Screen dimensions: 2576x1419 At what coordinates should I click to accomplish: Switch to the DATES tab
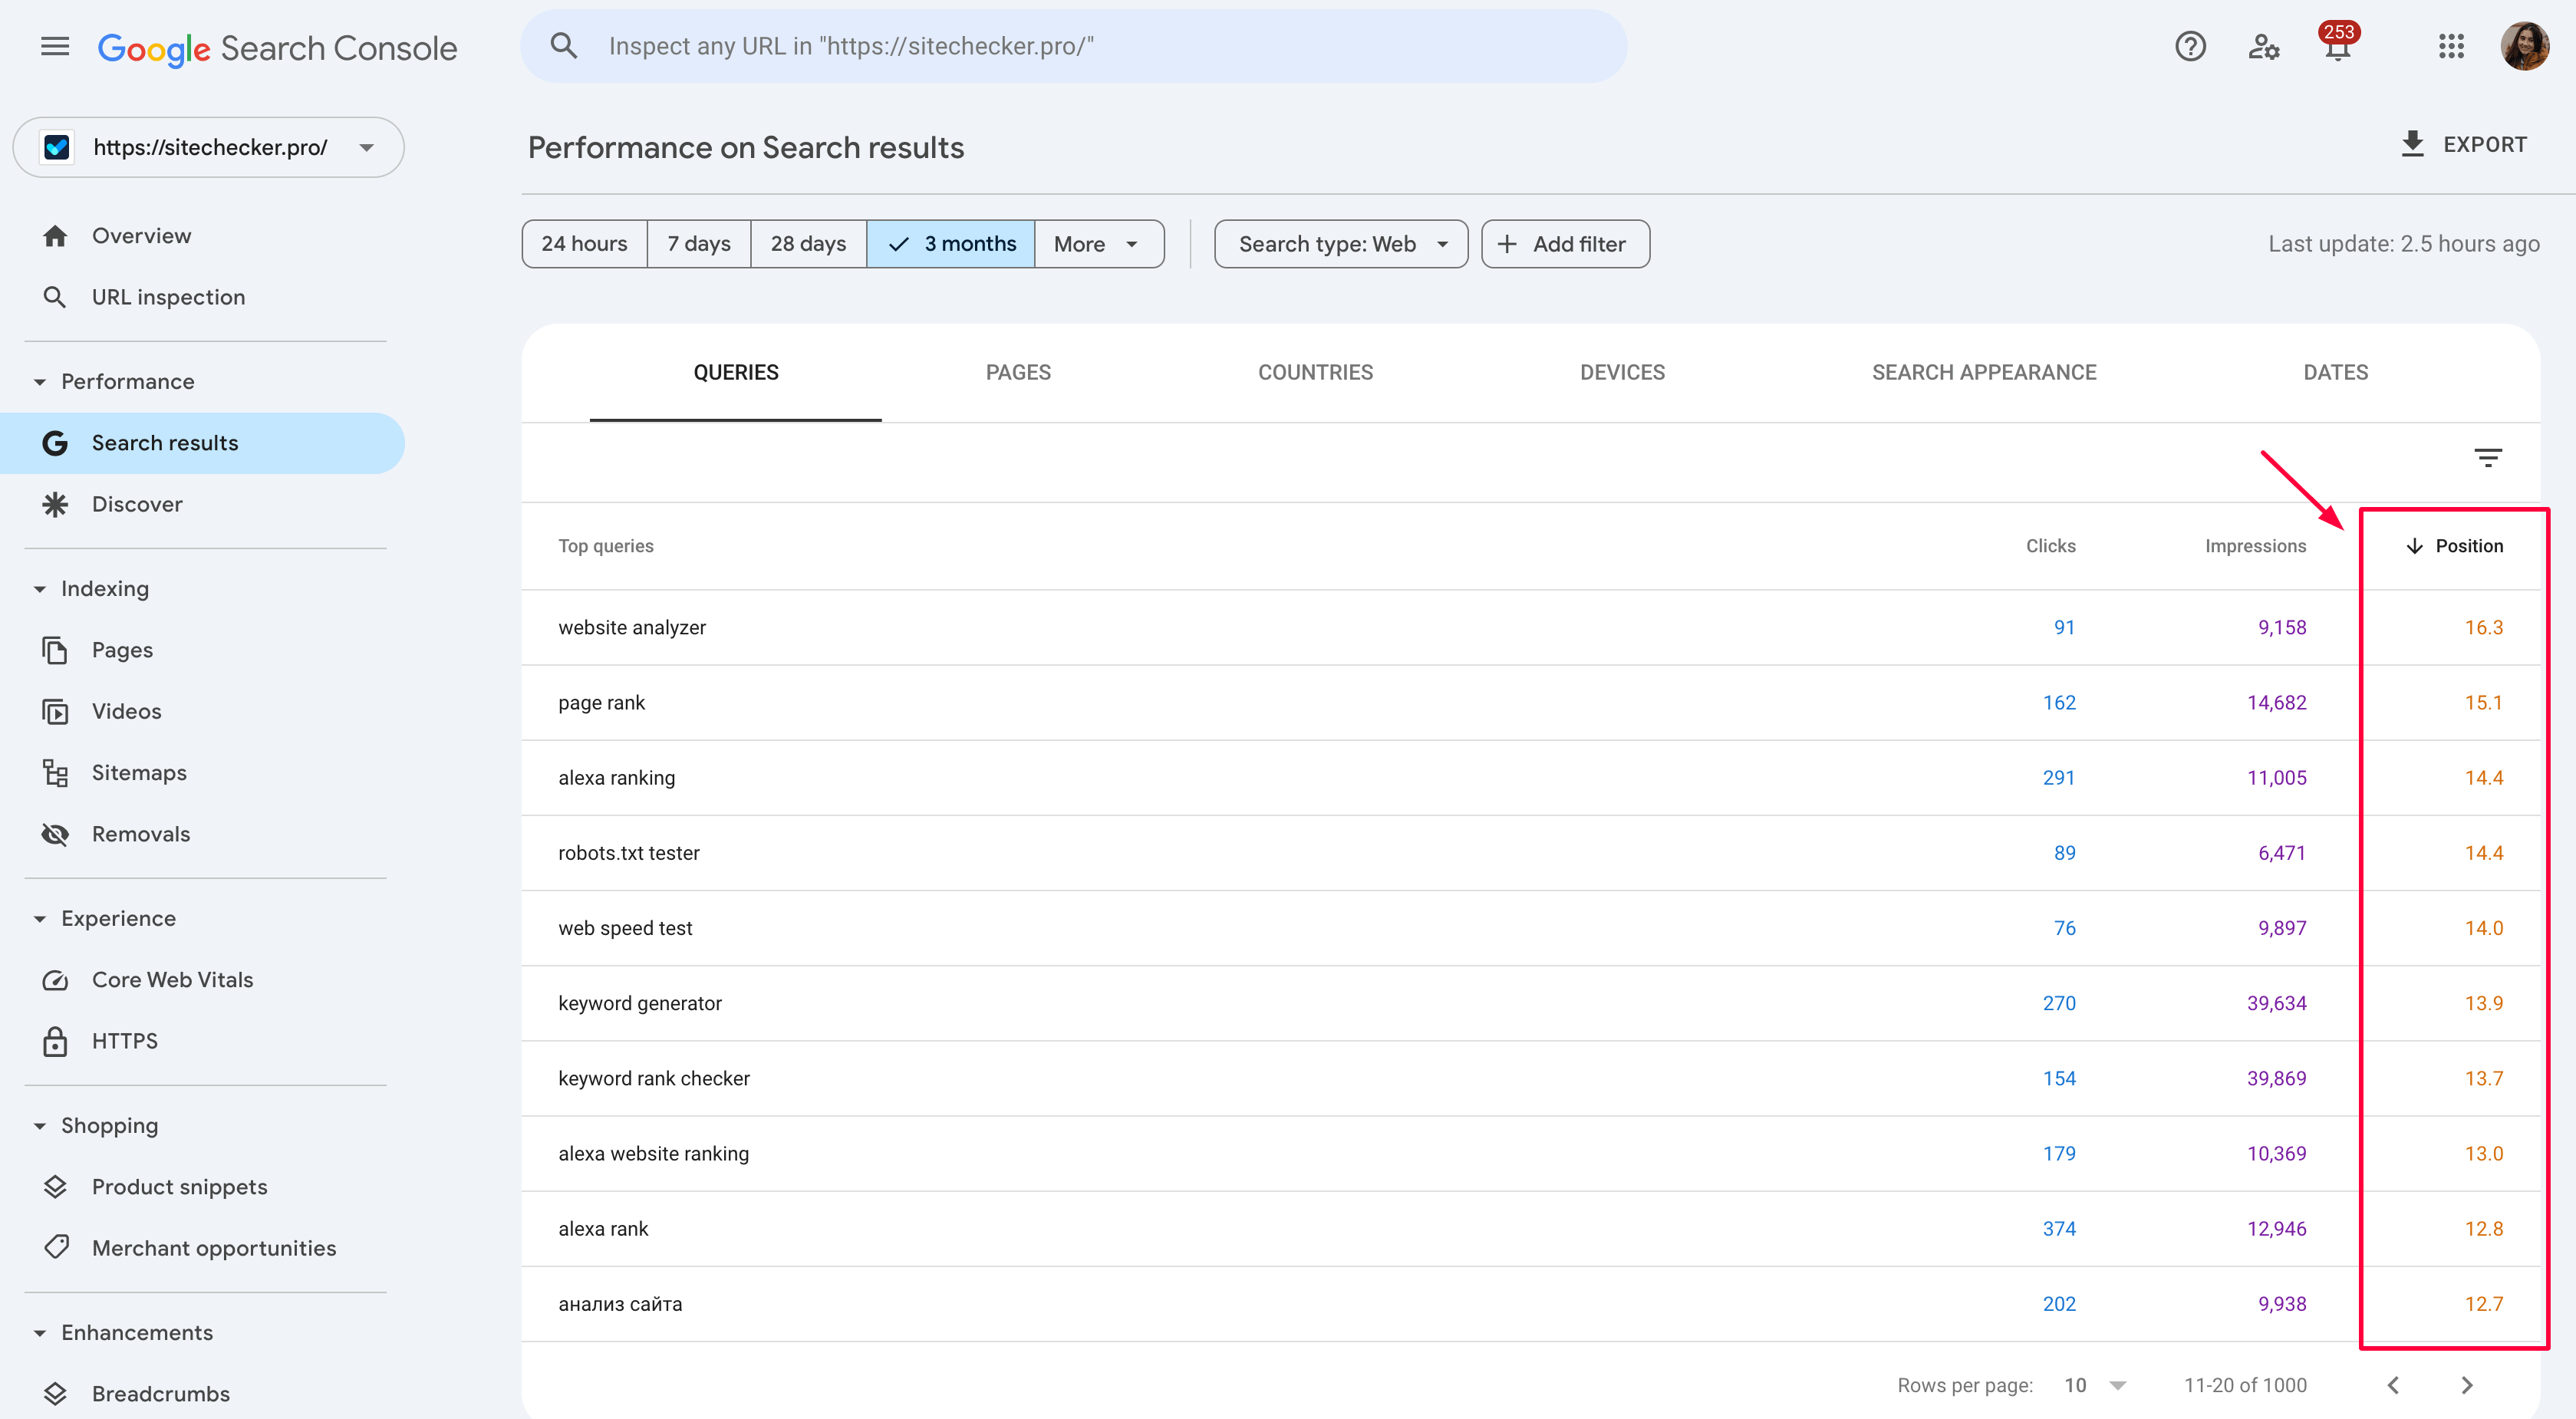click(x=2335, y=372)
